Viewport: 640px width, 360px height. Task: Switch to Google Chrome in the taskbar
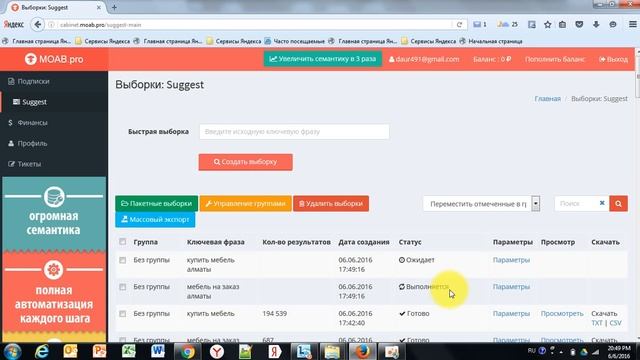[x=187, y=351]
